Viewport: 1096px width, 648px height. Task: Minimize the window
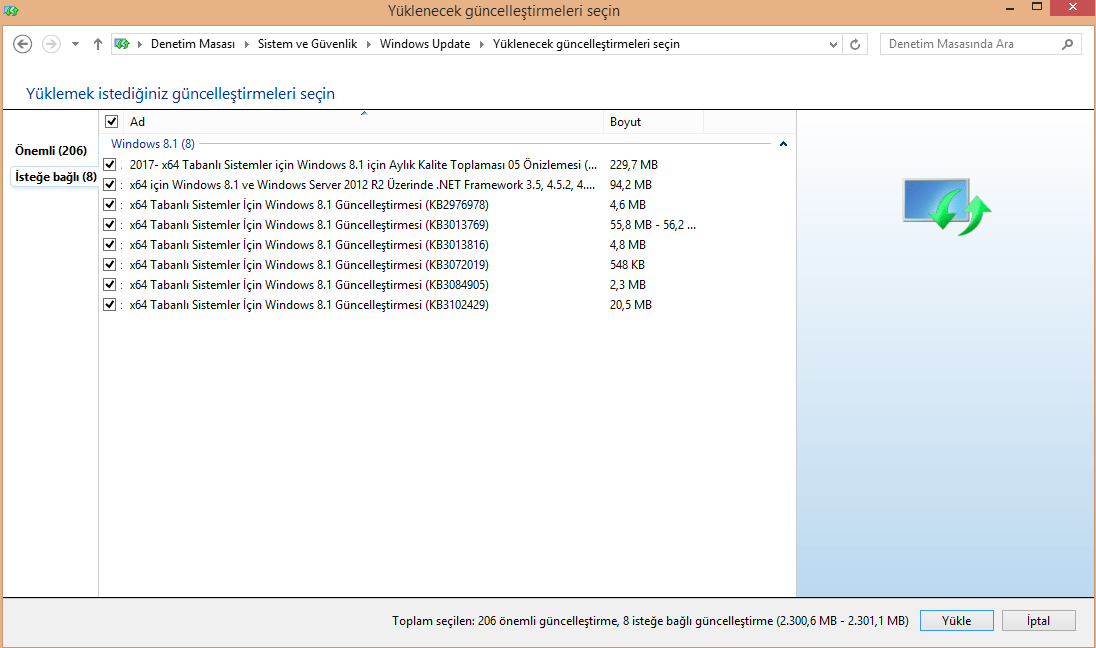click(x=1010, y=8)
